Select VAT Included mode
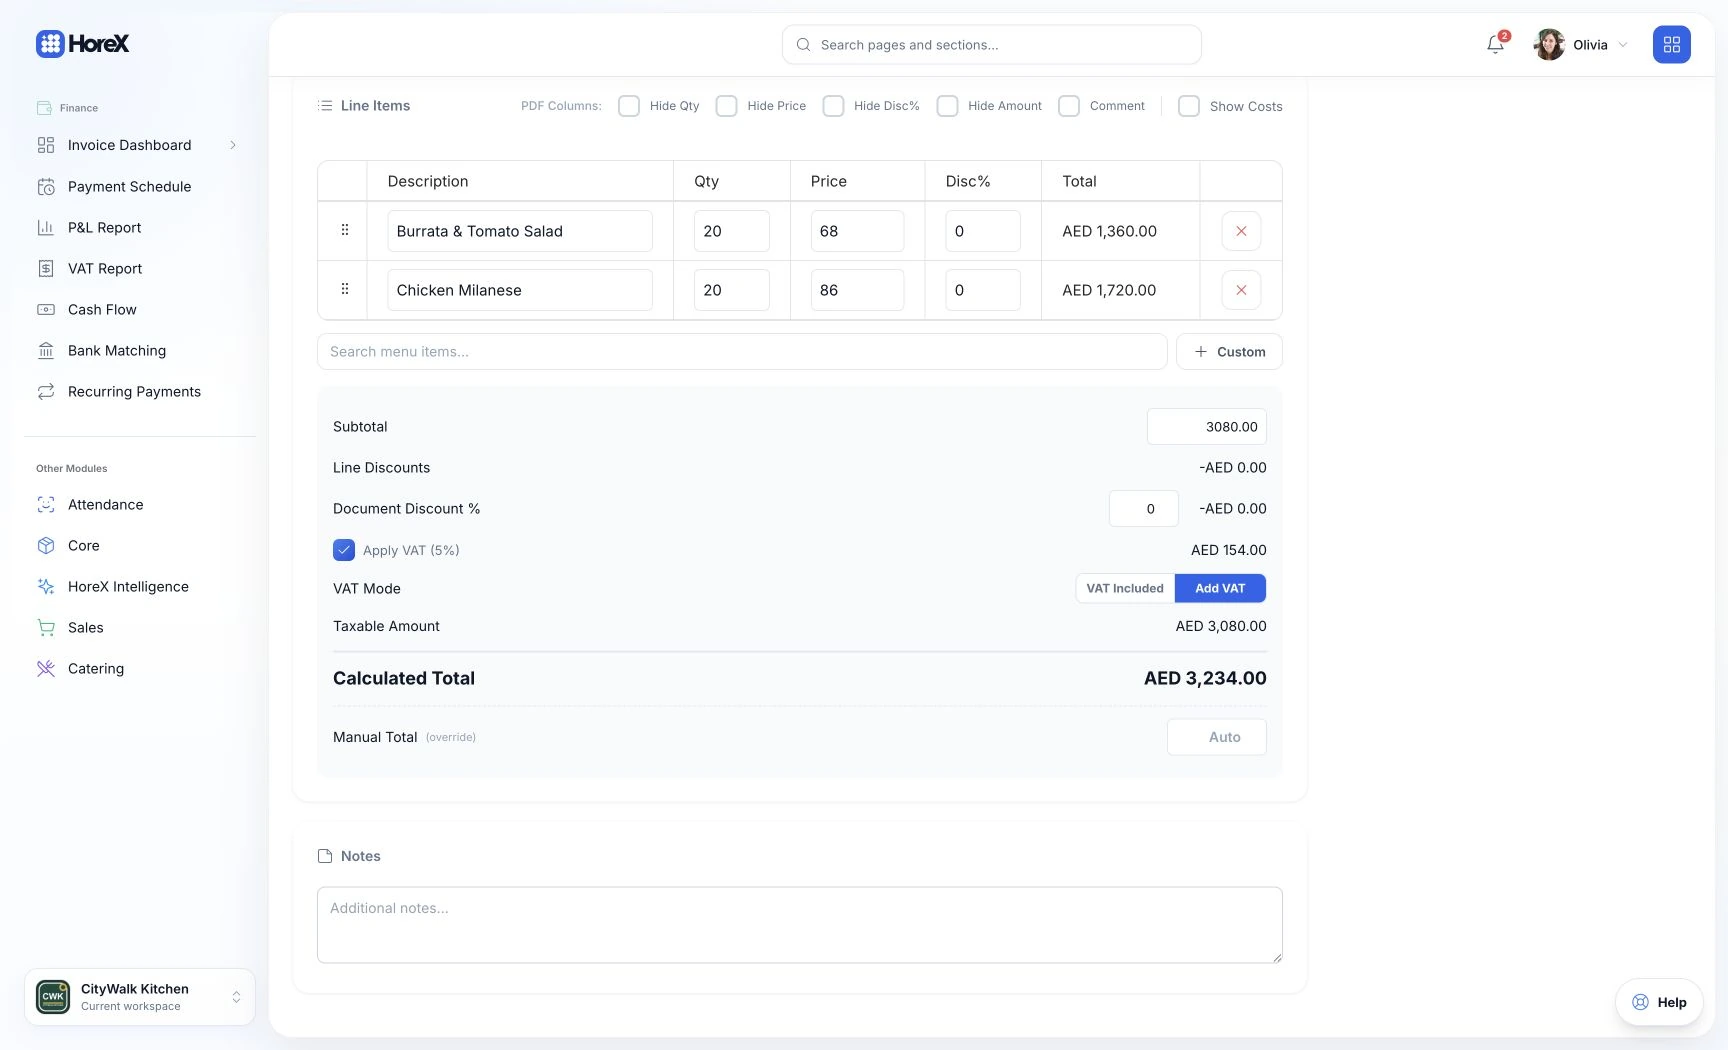This screenshot has height=1050, width=1728. click(1125, 588)
